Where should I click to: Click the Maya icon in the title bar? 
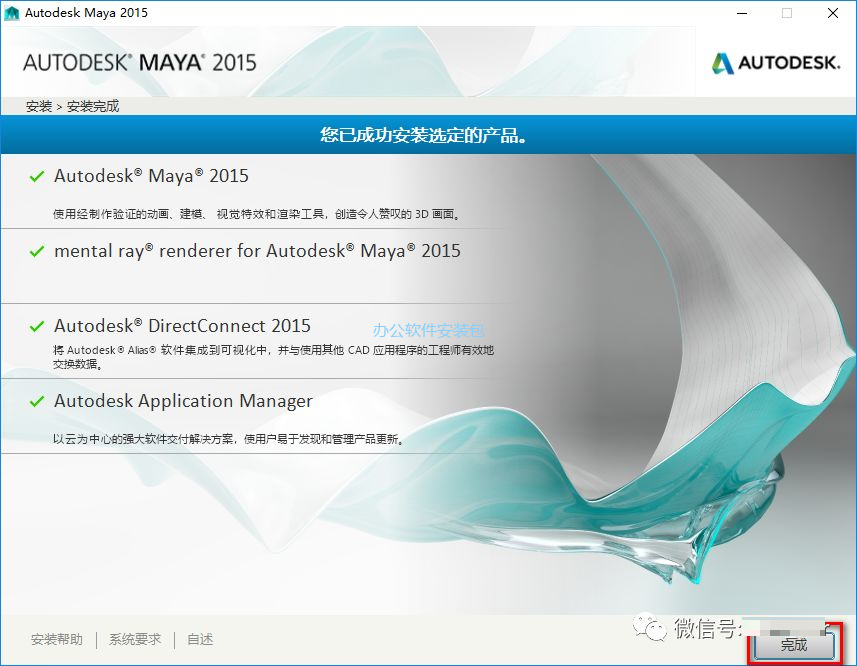click(x=13, y=13)
